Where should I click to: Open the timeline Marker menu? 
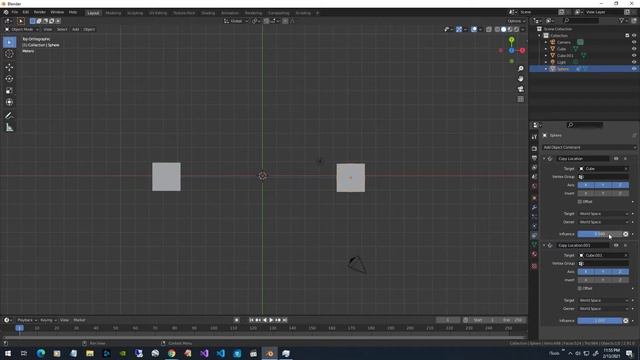click(x=79, y=320)
